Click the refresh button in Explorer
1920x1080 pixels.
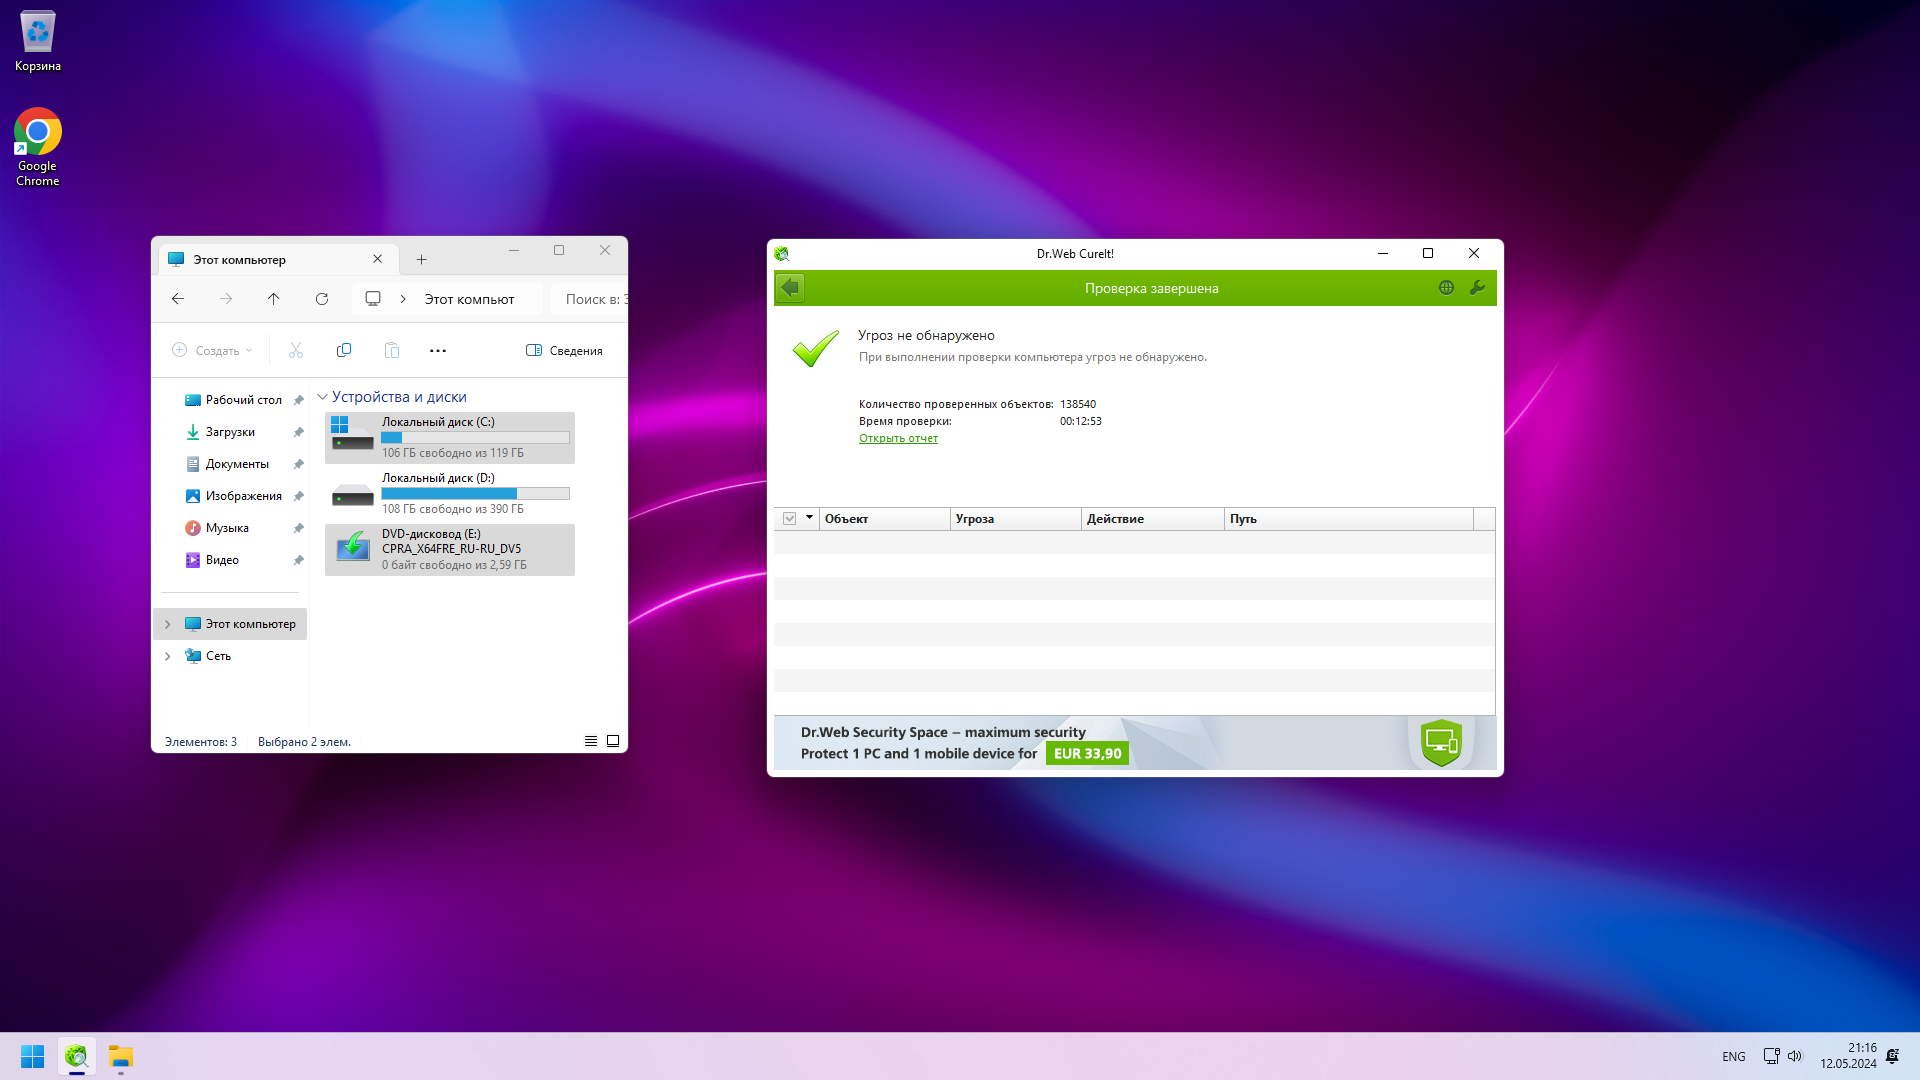322,299
